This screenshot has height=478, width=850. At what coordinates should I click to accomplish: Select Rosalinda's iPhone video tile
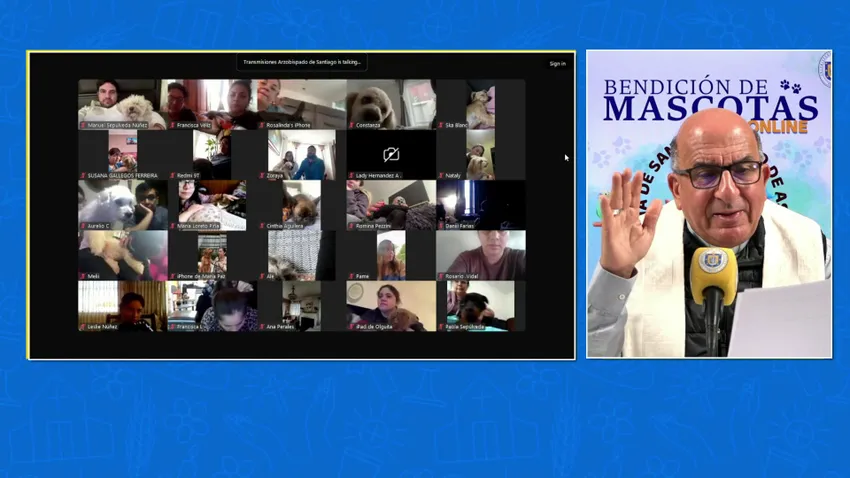[301, 104]
